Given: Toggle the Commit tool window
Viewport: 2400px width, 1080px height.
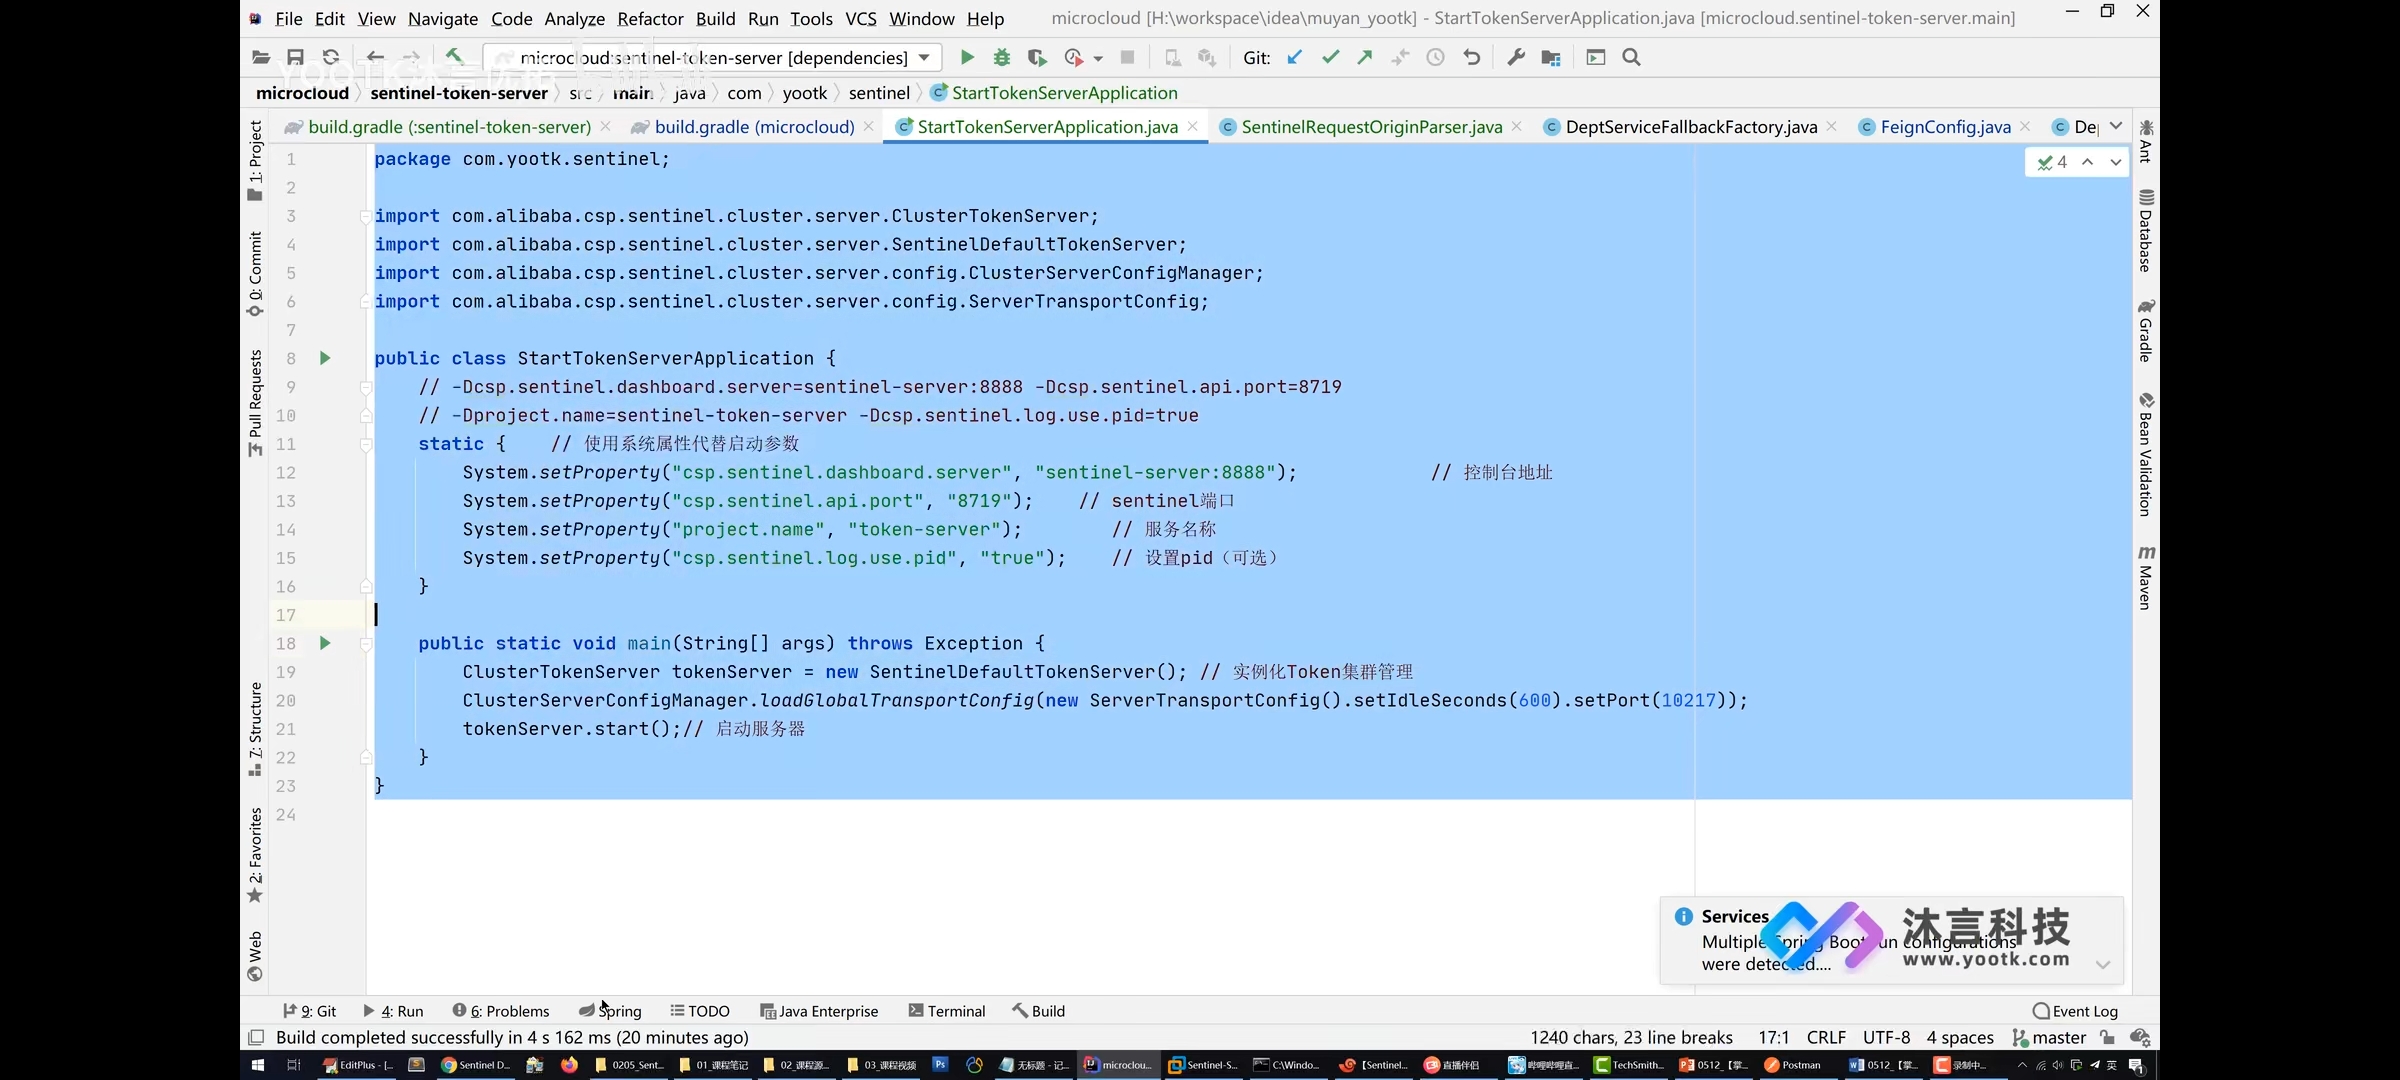Looking at the screenshot, I should [255, 274].
